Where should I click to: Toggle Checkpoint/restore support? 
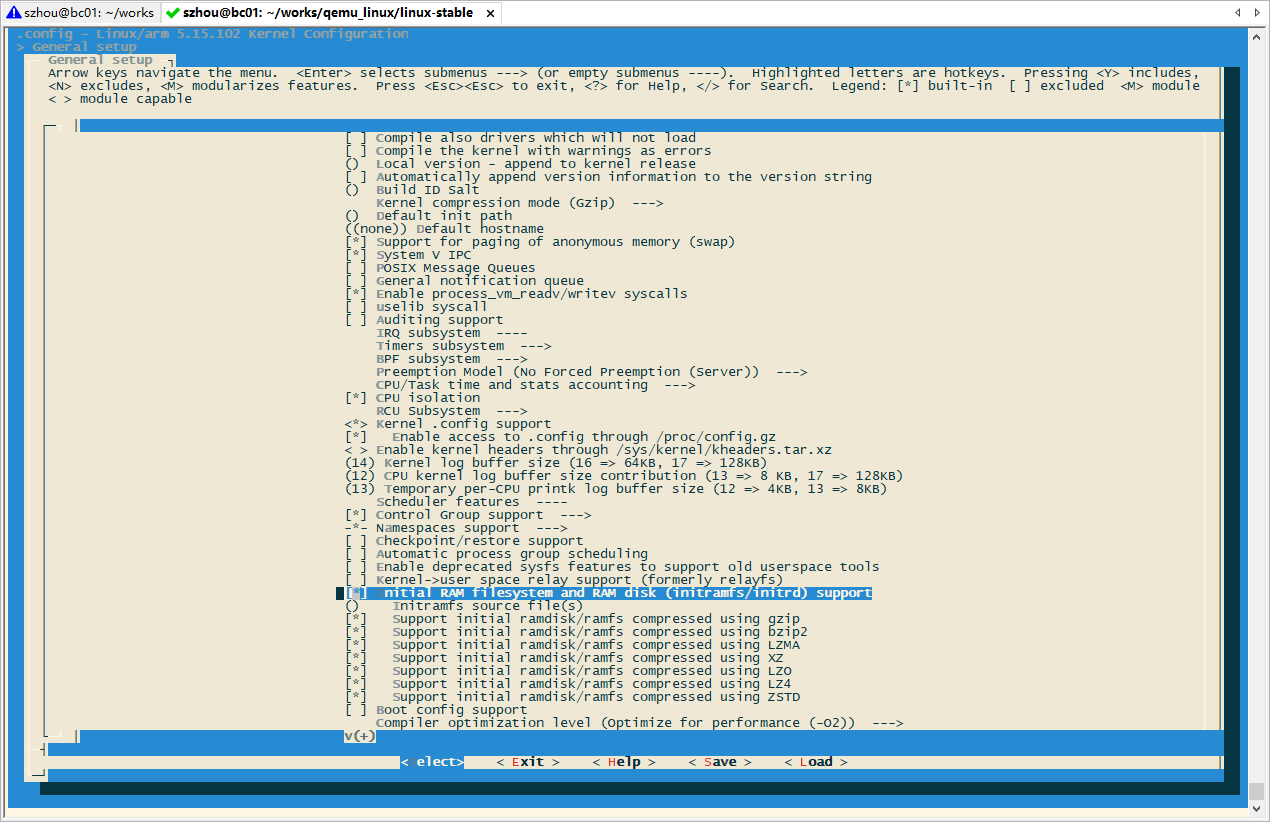point(464,541)
